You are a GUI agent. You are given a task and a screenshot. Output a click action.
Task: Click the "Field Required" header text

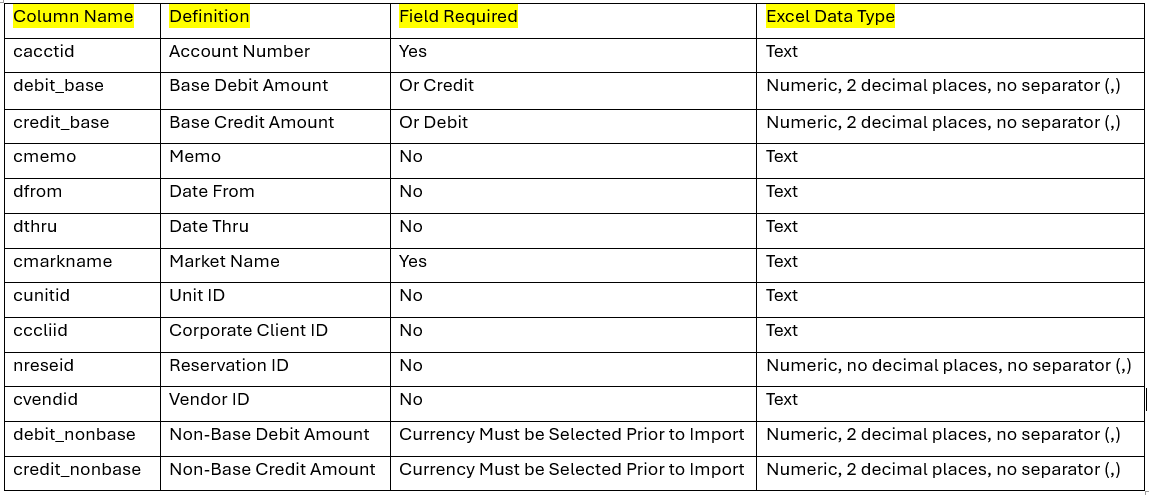pyautogui.click(x=458, y=16)
